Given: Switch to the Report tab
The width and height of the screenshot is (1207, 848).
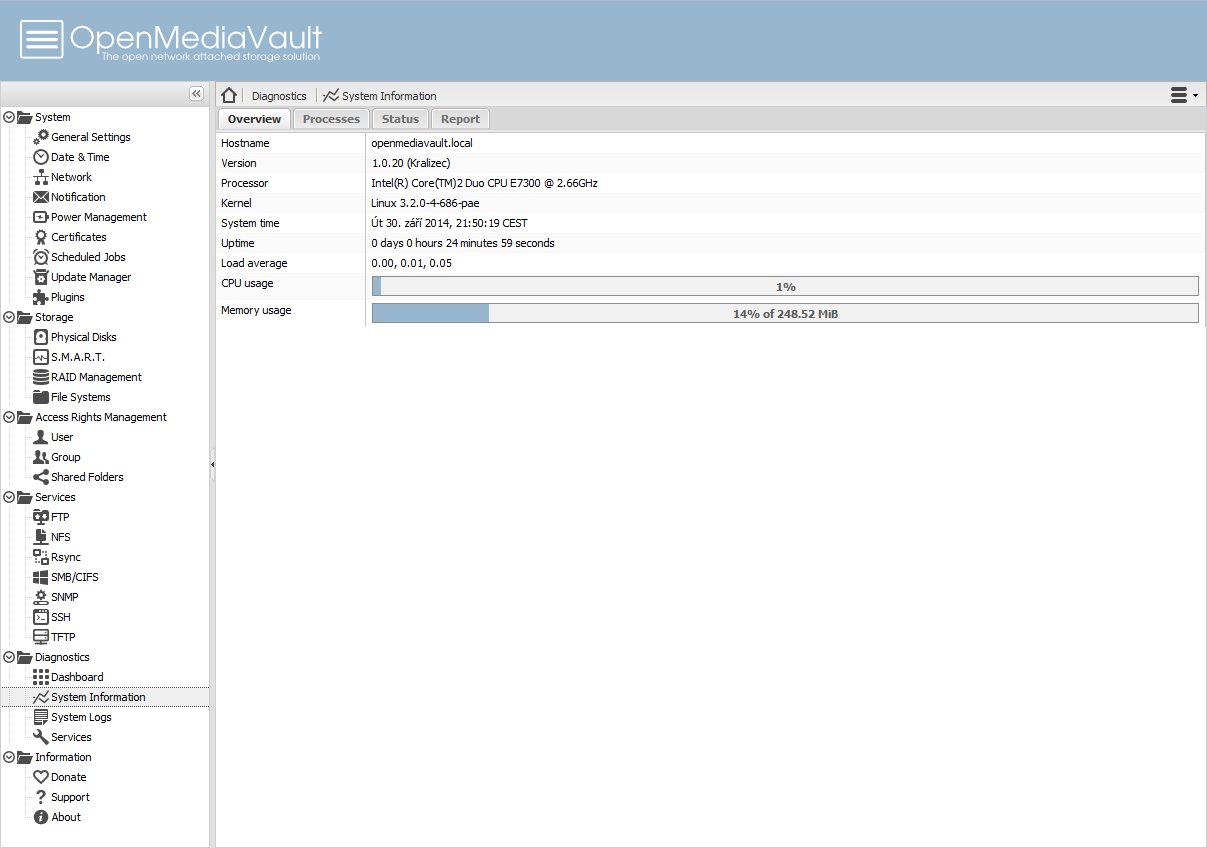Looking at the screenshot, I should pyautogui.click(x=460, y=119).
